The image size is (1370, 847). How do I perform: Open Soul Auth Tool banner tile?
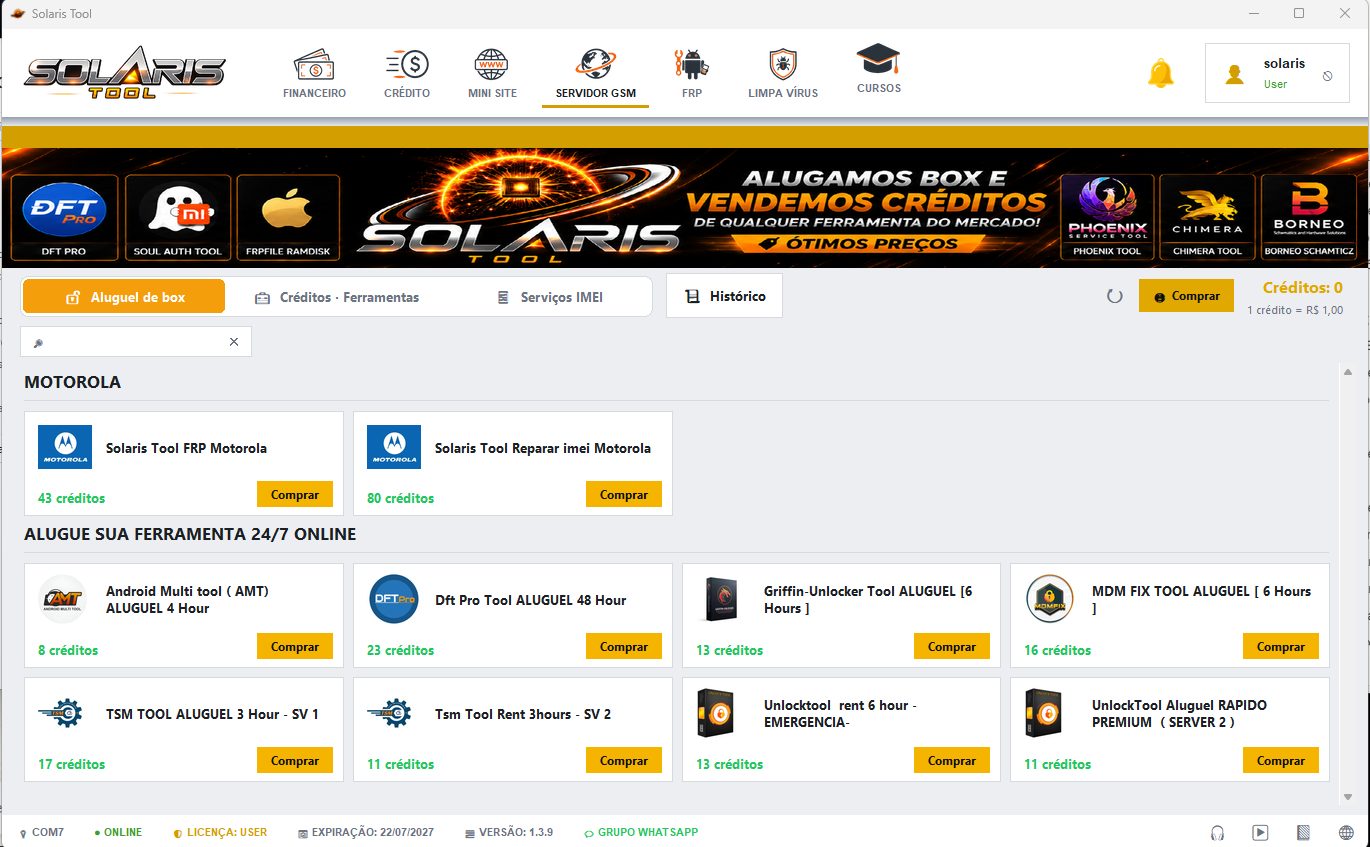coord(178,217)
